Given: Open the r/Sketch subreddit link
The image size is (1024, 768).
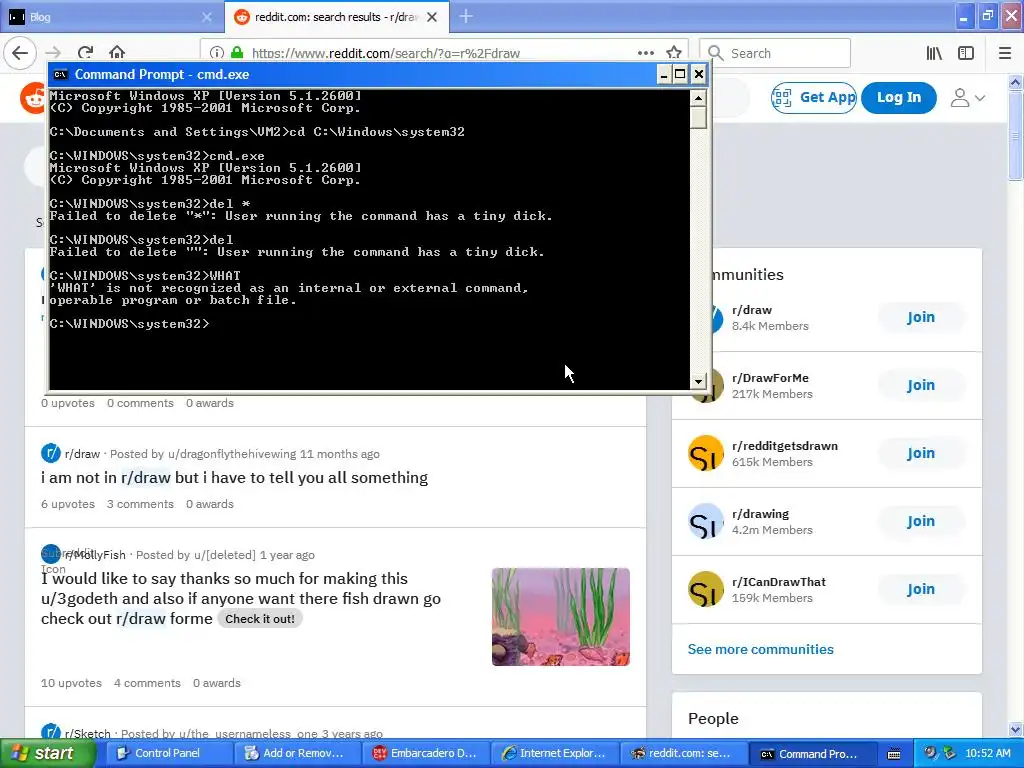Looking at the screenshot, I should [x=88, y=733].
